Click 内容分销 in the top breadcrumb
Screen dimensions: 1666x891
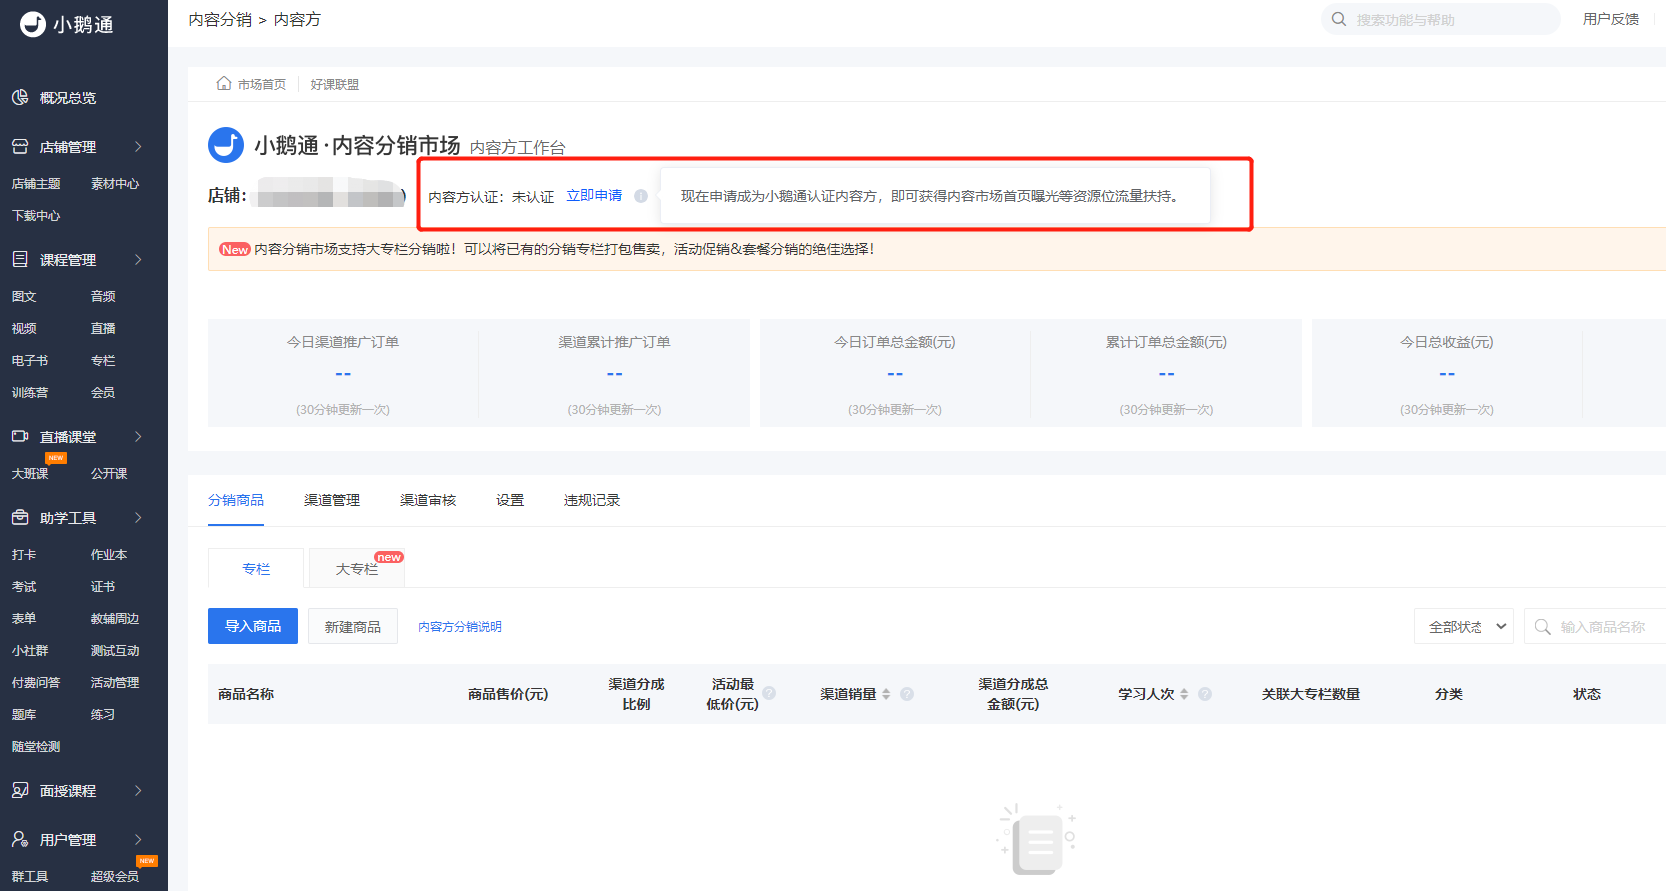220,20
